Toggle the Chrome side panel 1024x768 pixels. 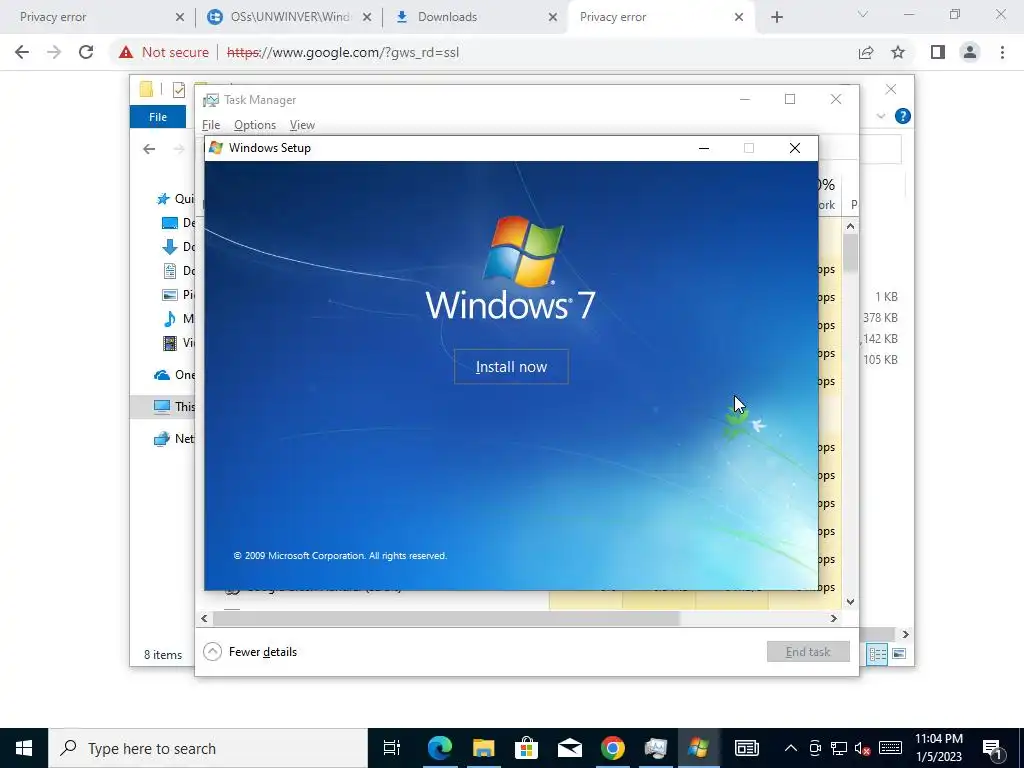click(938, 52)
